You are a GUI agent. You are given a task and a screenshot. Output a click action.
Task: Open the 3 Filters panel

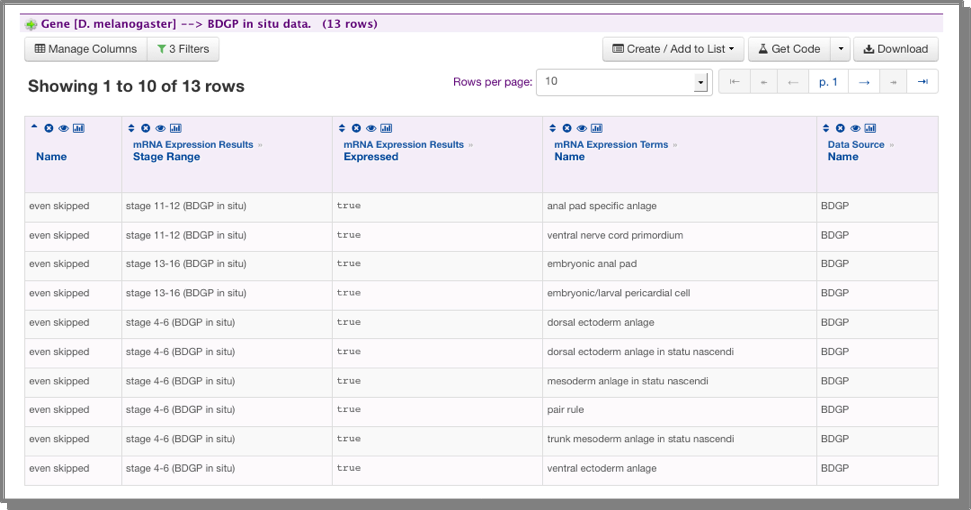point(183,49)
